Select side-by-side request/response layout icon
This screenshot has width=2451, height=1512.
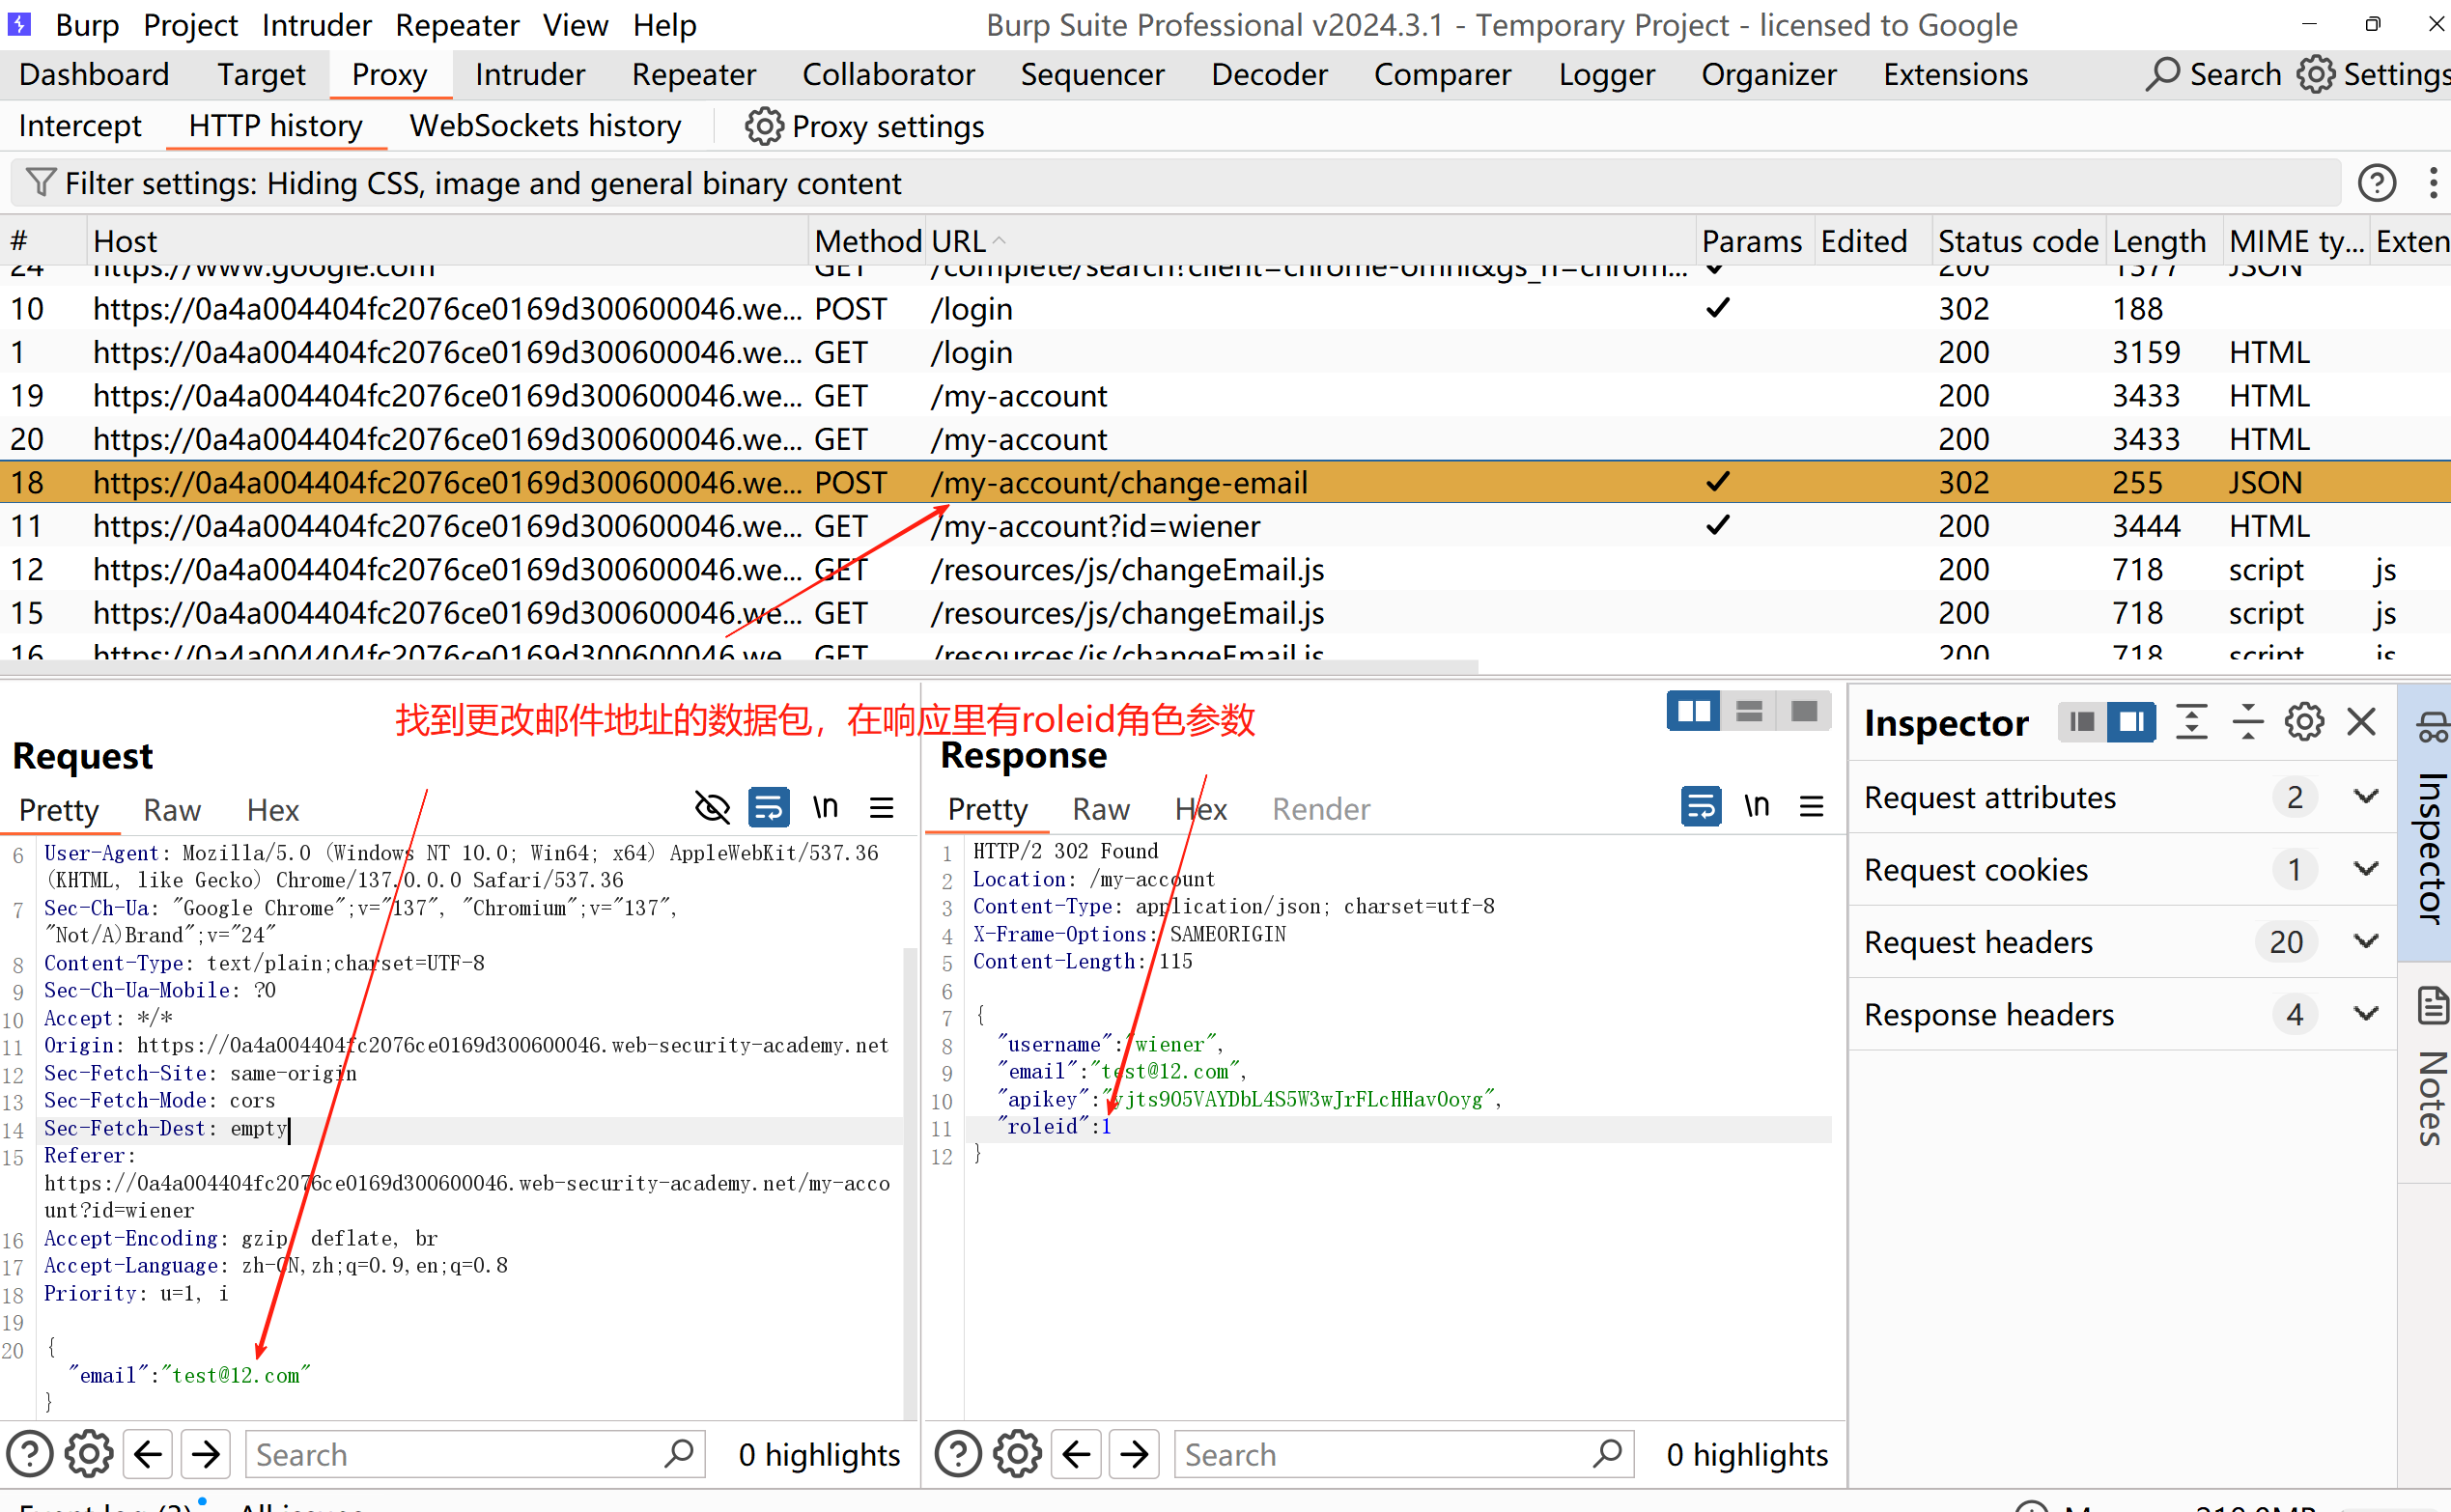click(x=1693, y=711)
